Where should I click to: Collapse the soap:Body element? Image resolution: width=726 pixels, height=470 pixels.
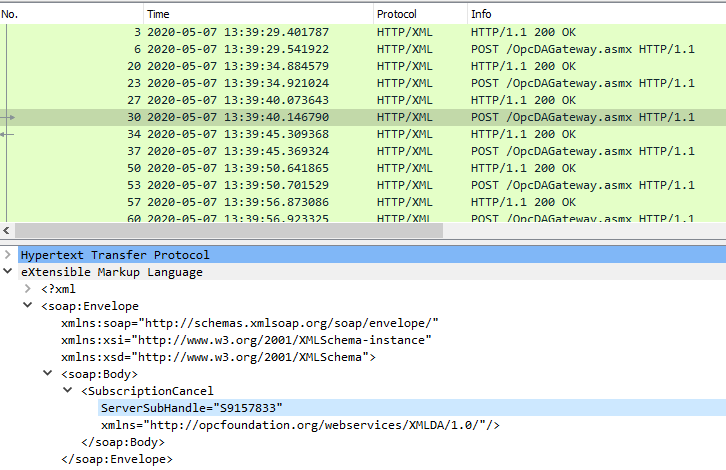pos(48,374)
